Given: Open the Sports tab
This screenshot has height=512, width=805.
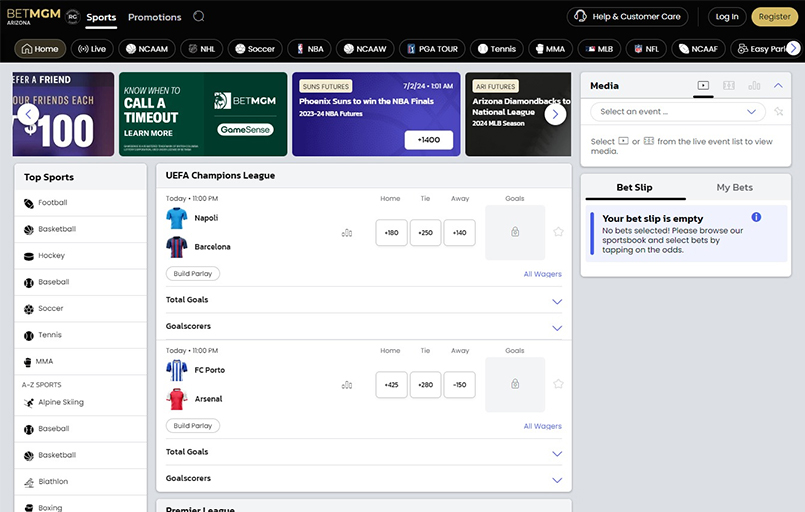Looking at the screenshot, I should 101,17.
